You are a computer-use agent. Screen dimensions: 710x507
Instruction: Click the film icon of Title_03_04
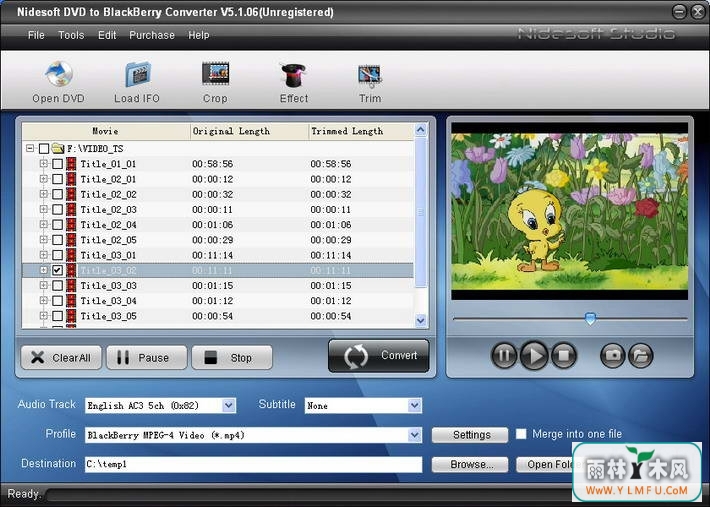point(71,301)
